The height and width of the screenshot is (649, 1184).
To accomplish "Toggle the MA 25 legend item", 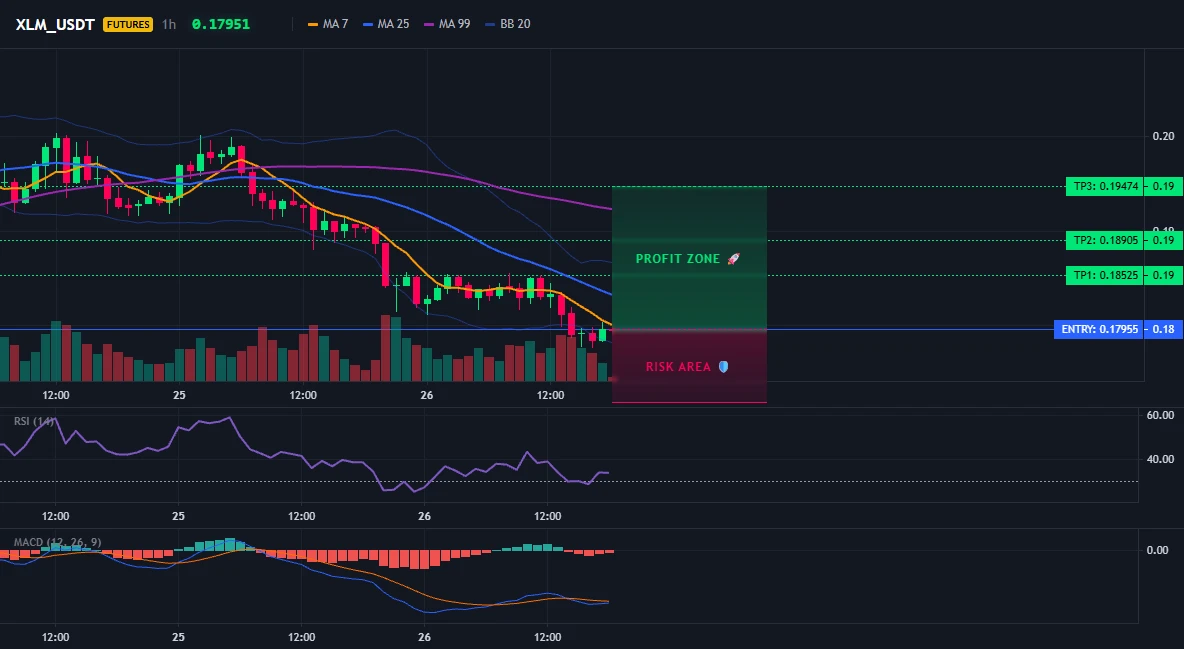I will click(387, 24).
